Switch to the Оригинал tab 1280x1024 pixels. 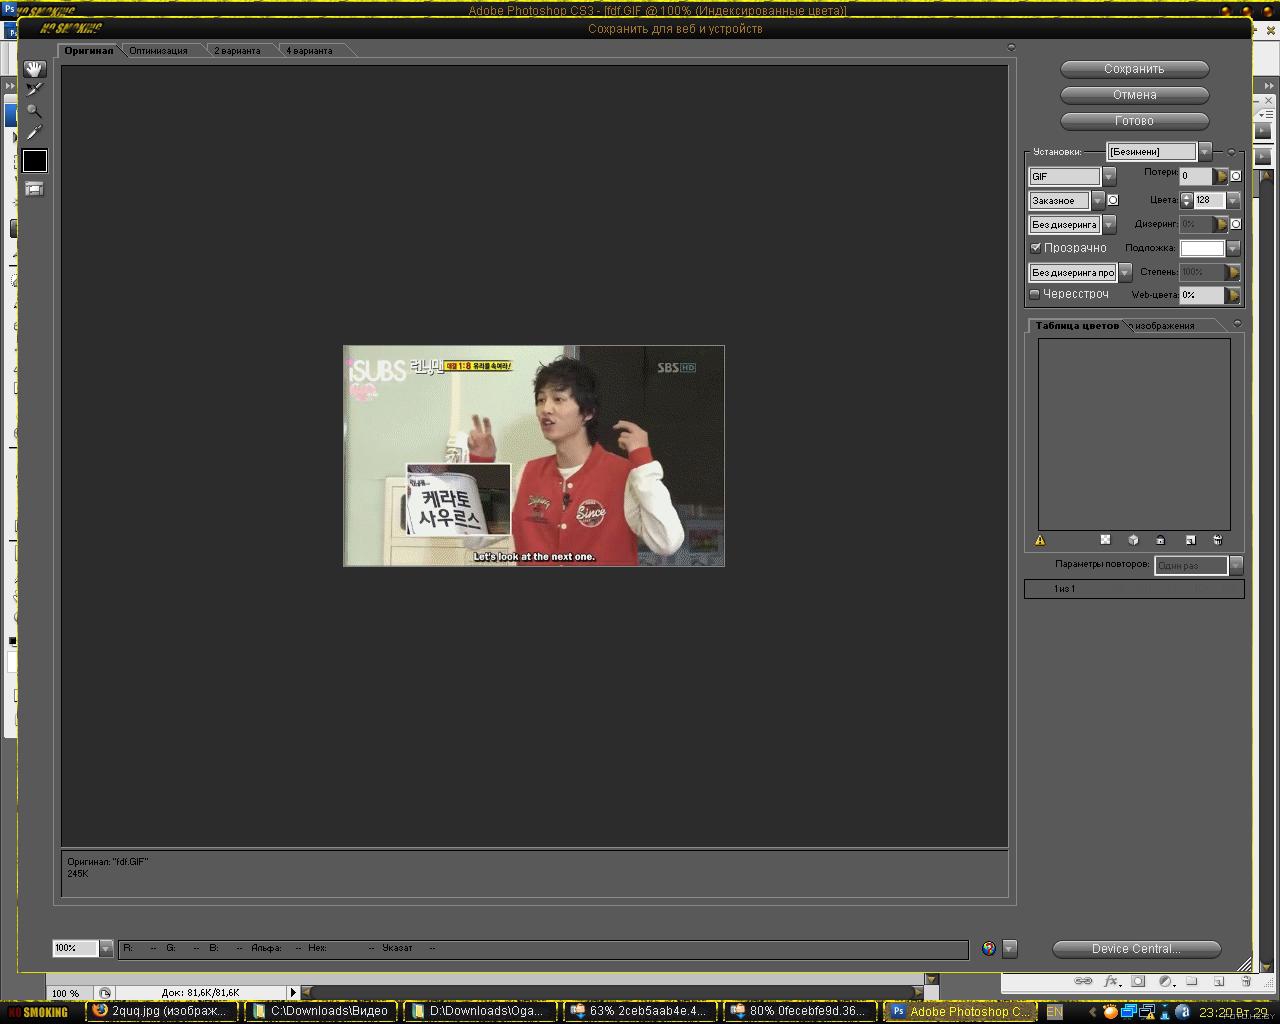click(89, 50)
